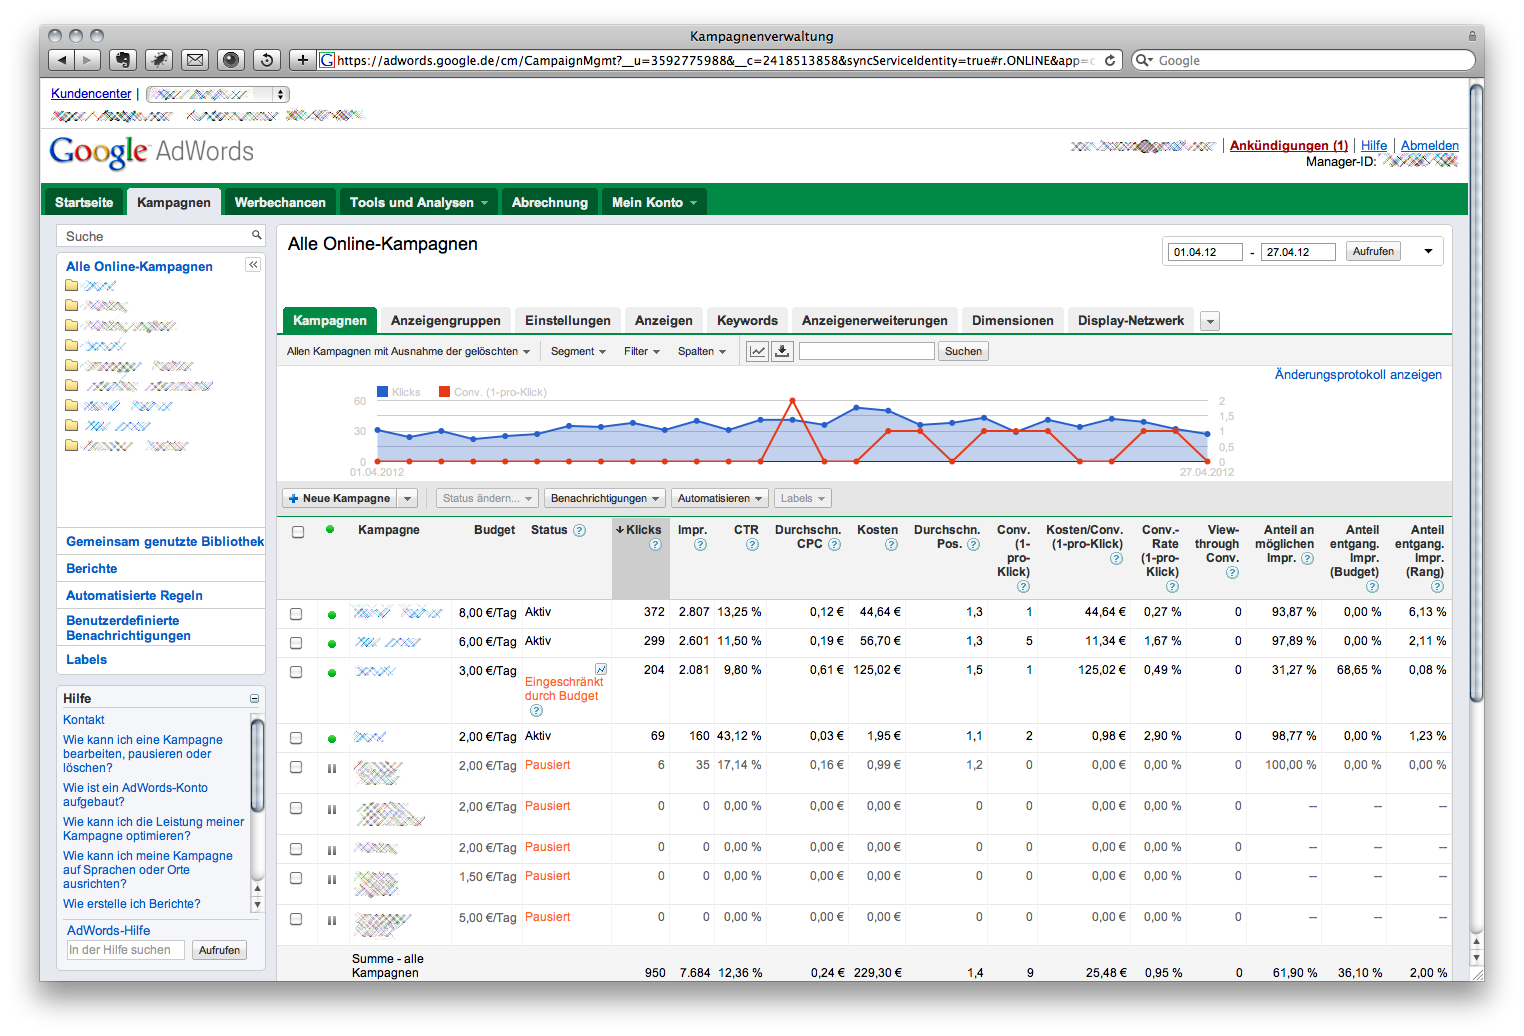Click budget-limited chart icon in third row
The height and width of the screenshot is (1036, 1524).
[600, 669]
